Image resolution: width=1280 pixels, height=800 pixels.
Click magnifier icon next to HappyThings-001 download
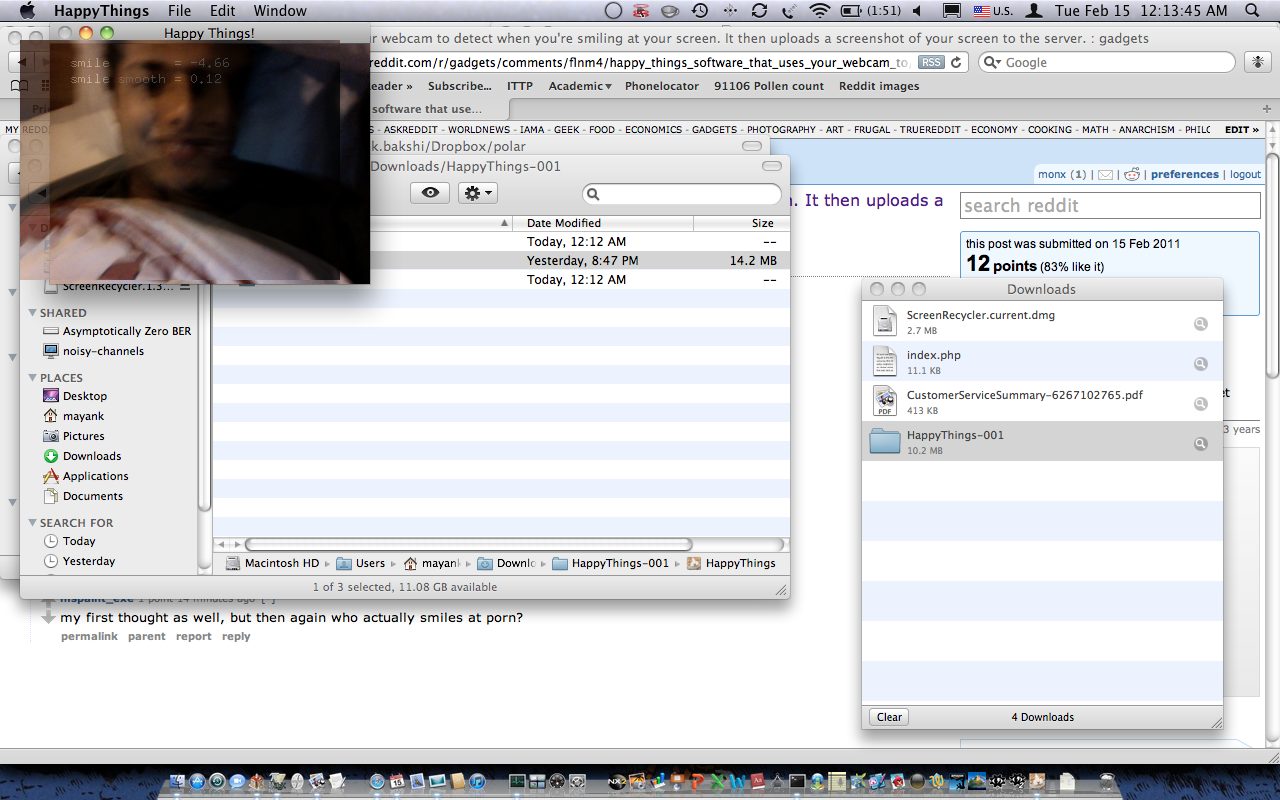coord(1200,443)
